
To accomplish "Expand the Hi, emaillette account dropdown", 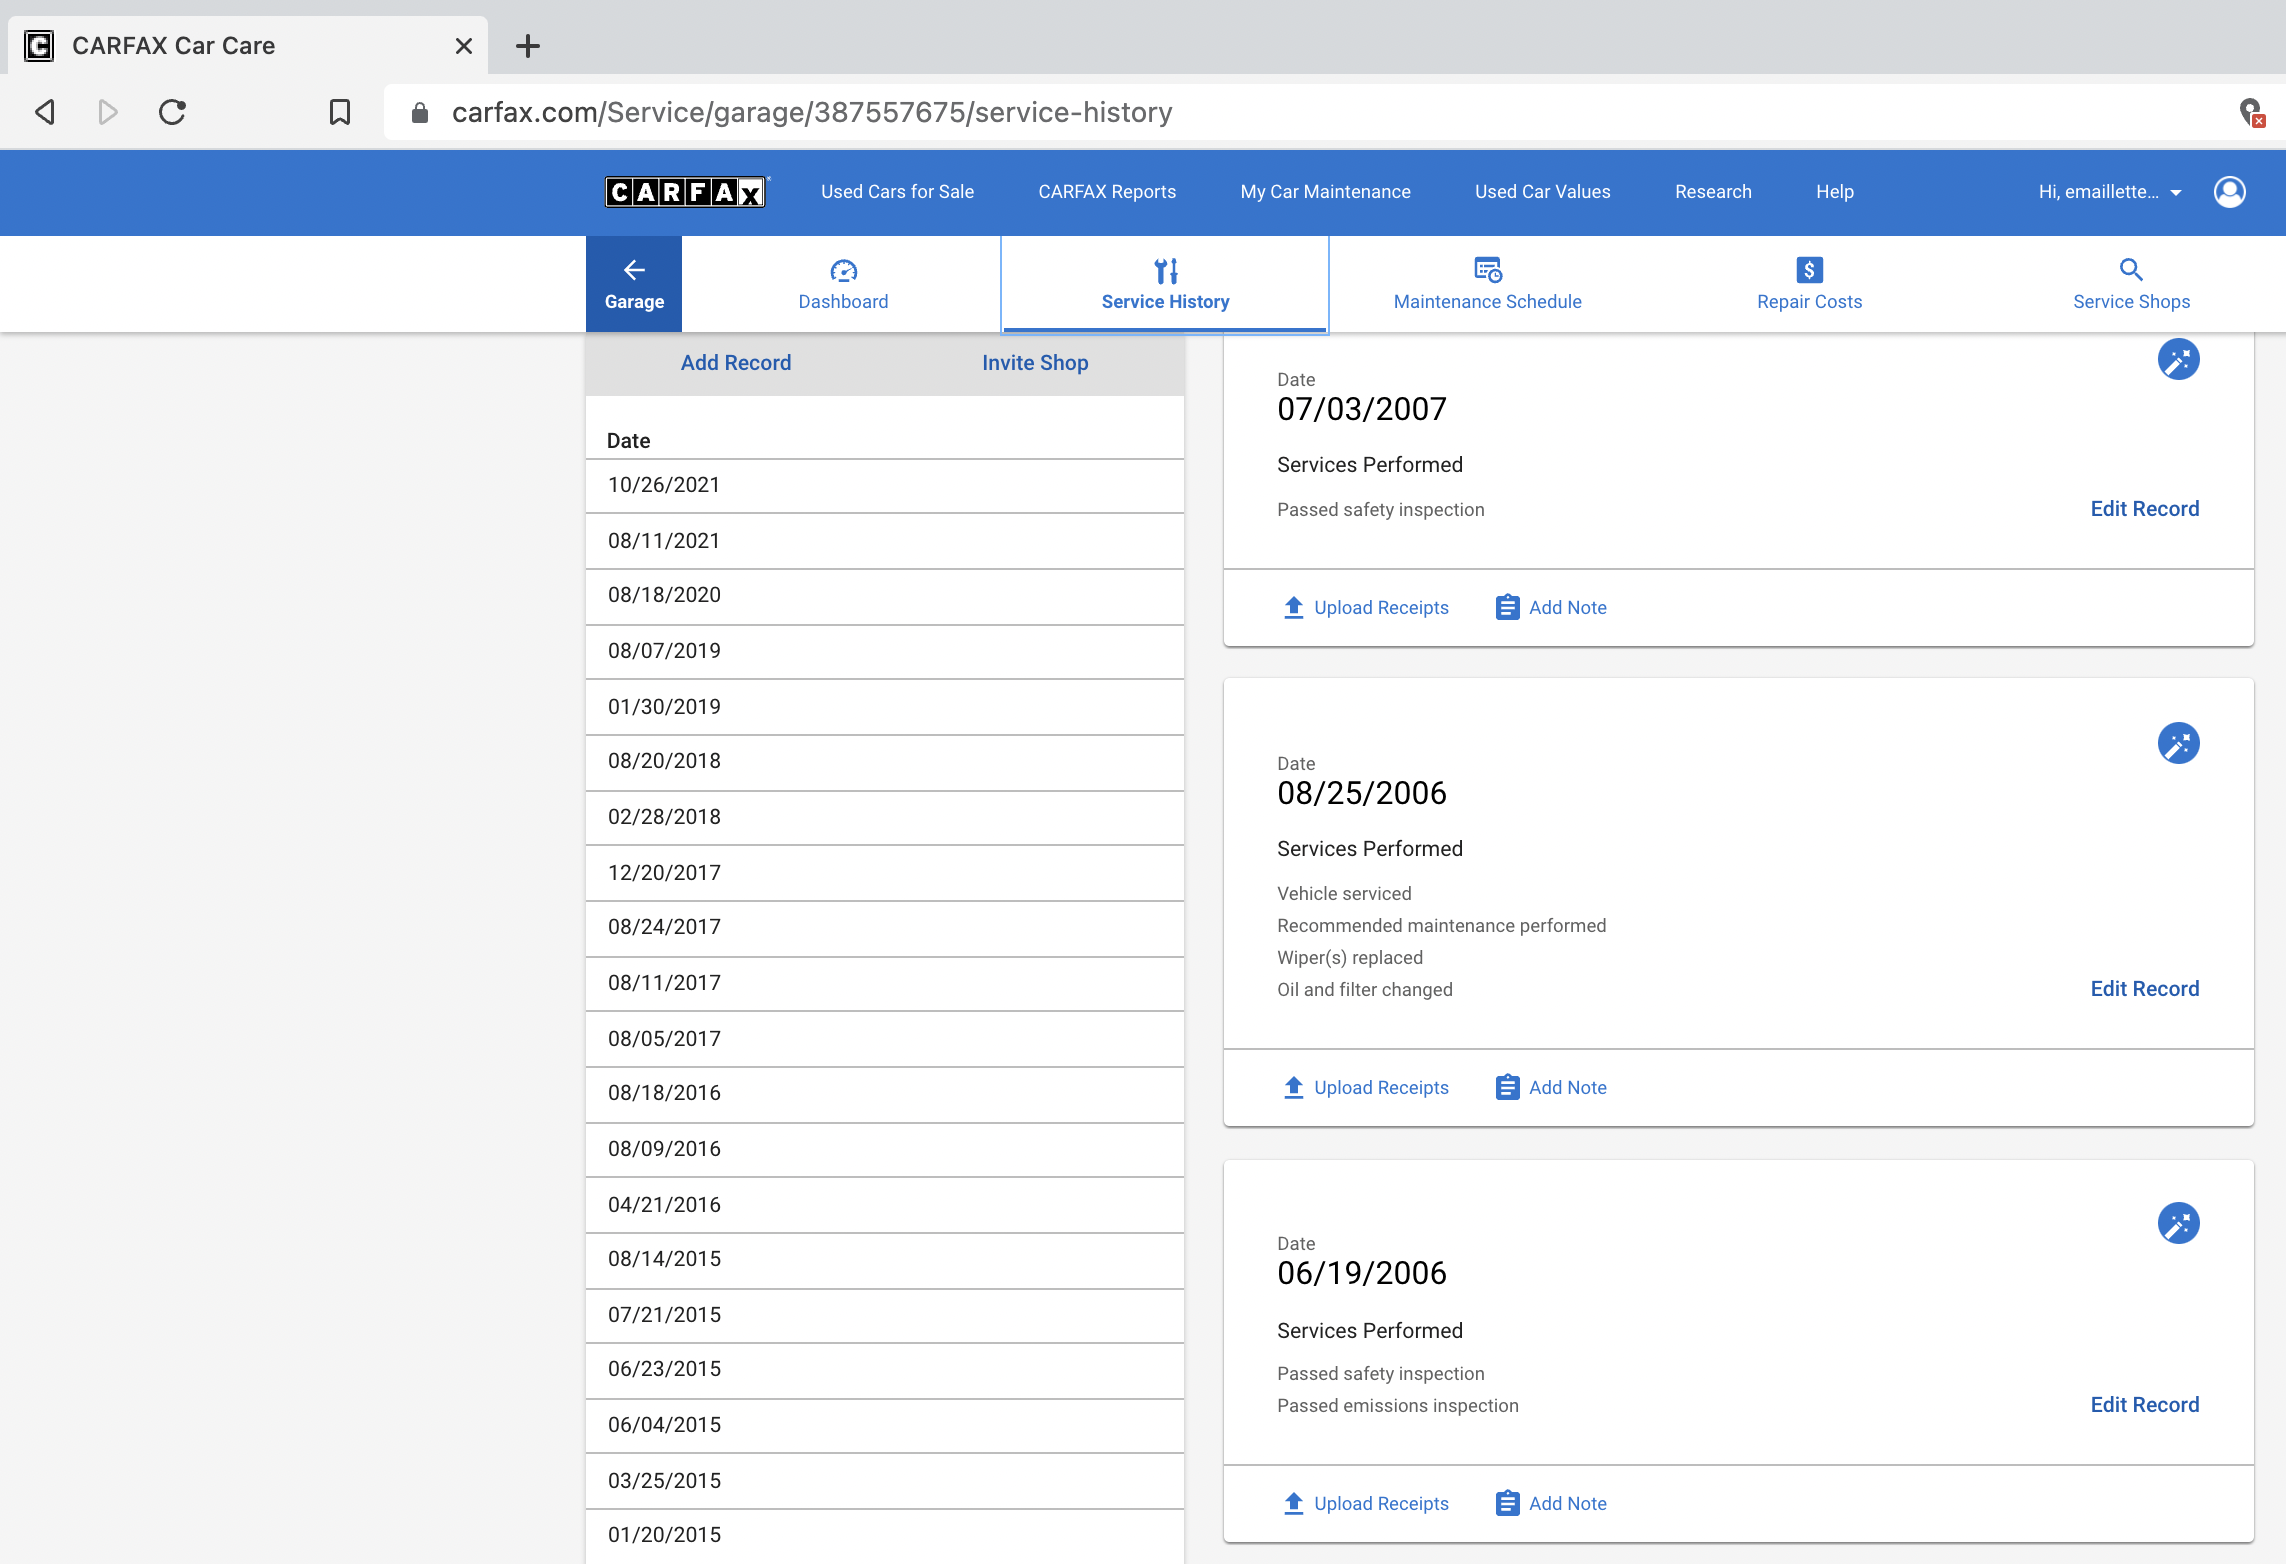I will point(2110,192).
